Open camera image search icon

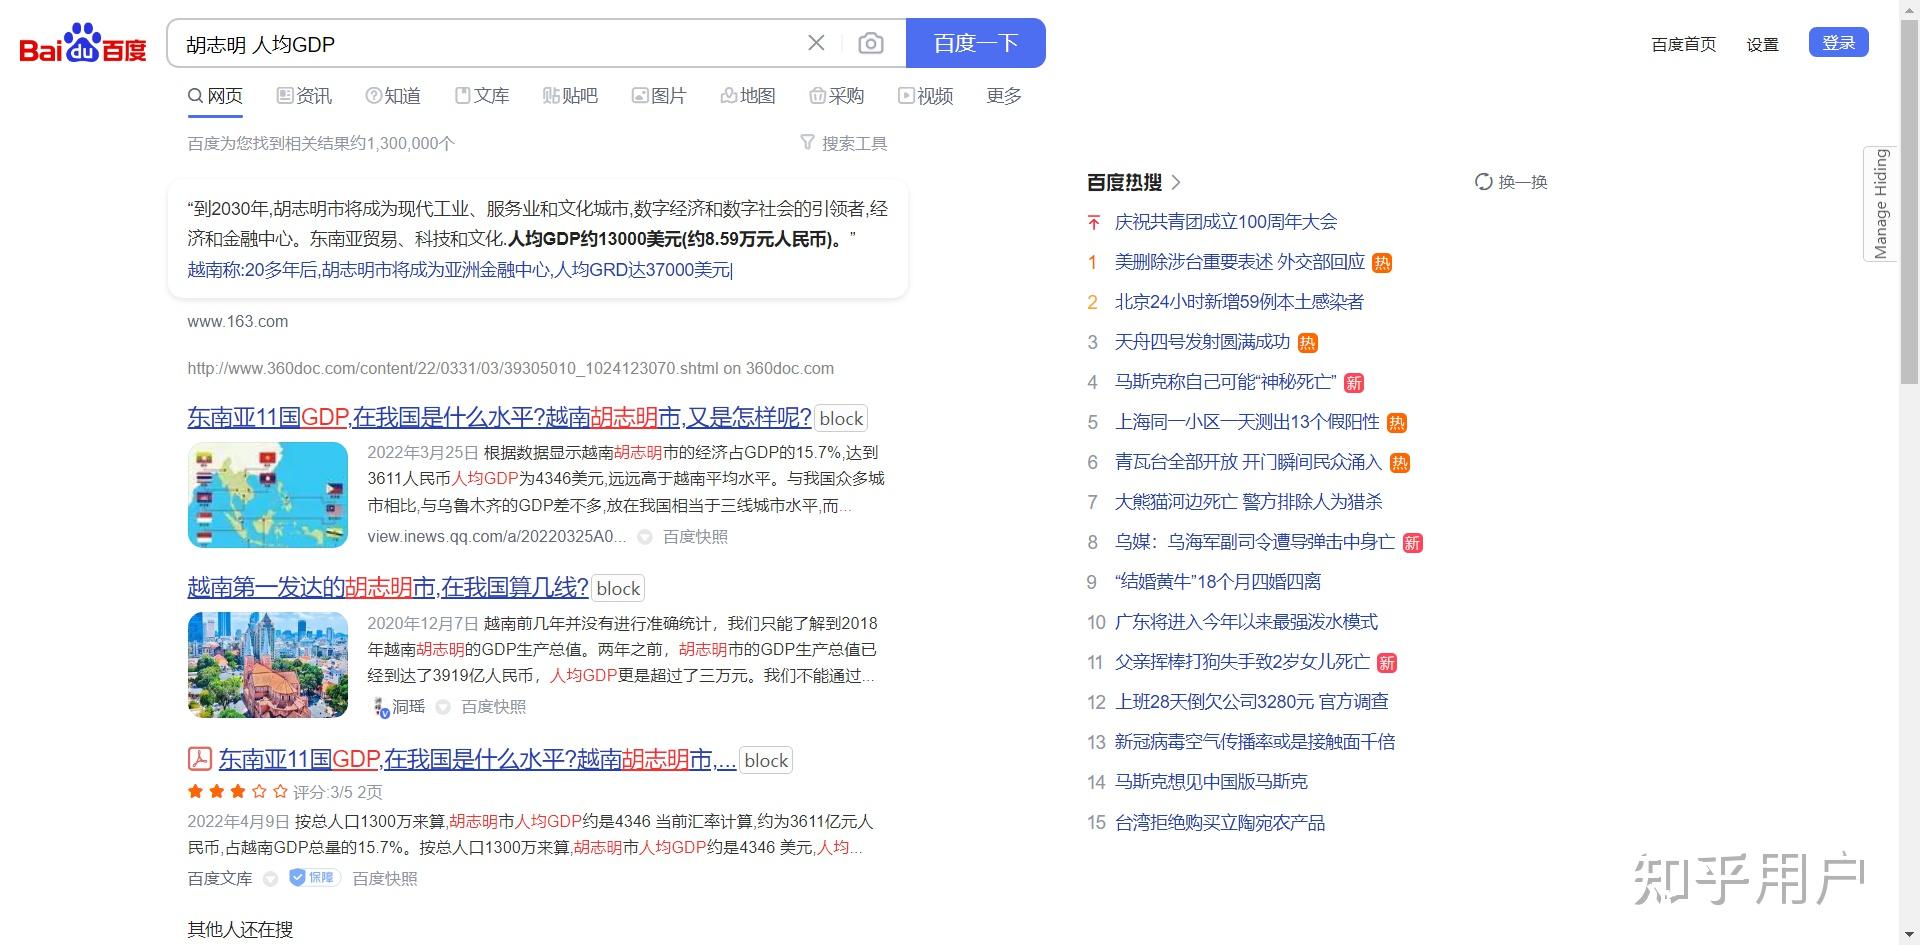tap(871, 43)
